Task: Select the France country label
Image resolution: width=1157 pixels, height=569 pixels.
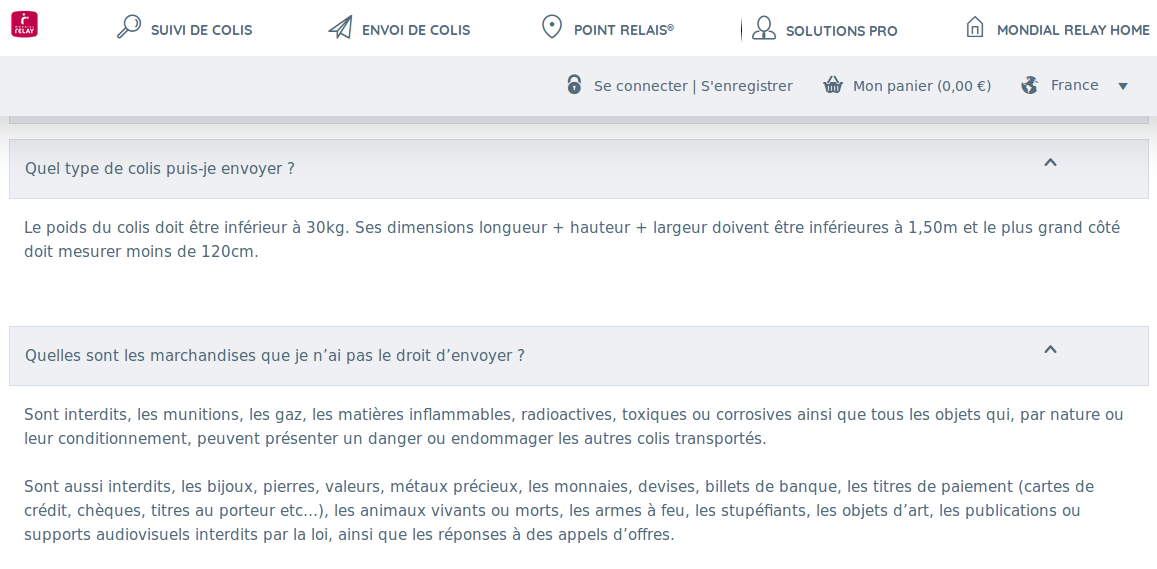Action: click(x=1074, y=85)
